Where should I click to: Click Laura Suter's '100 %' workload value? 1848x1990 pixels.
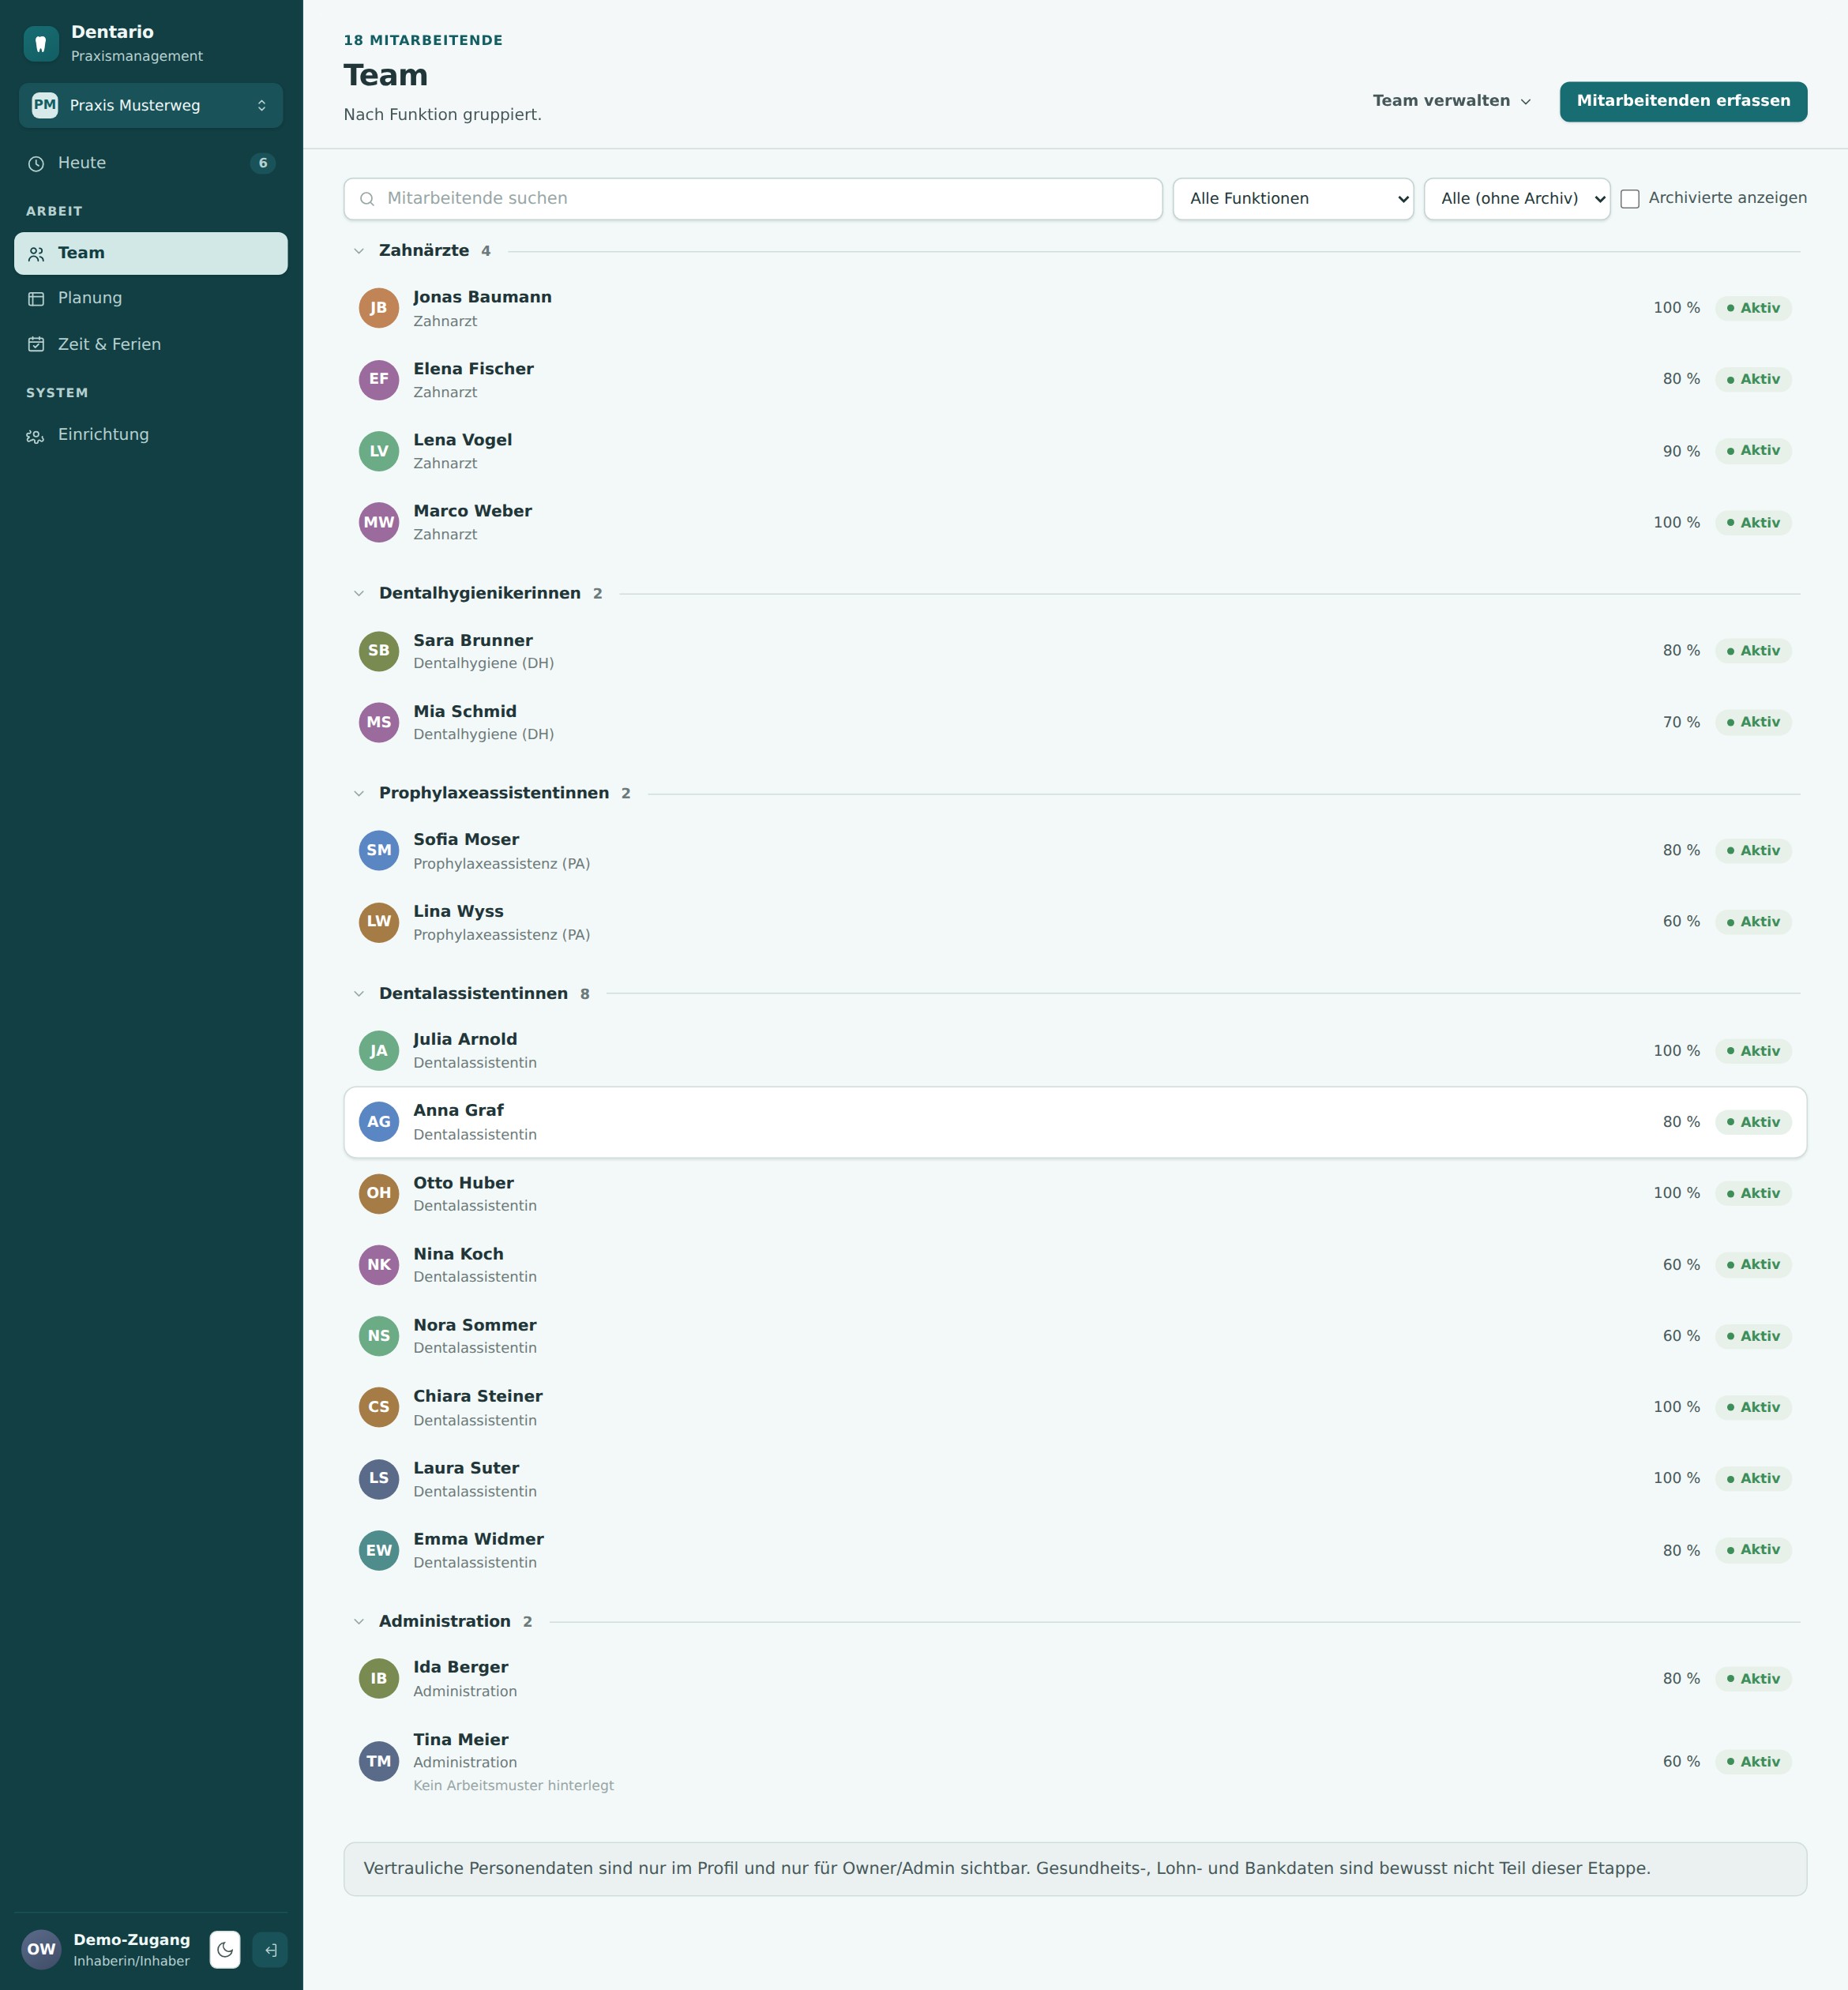pyautogui.click(x=1676, y=1478)
